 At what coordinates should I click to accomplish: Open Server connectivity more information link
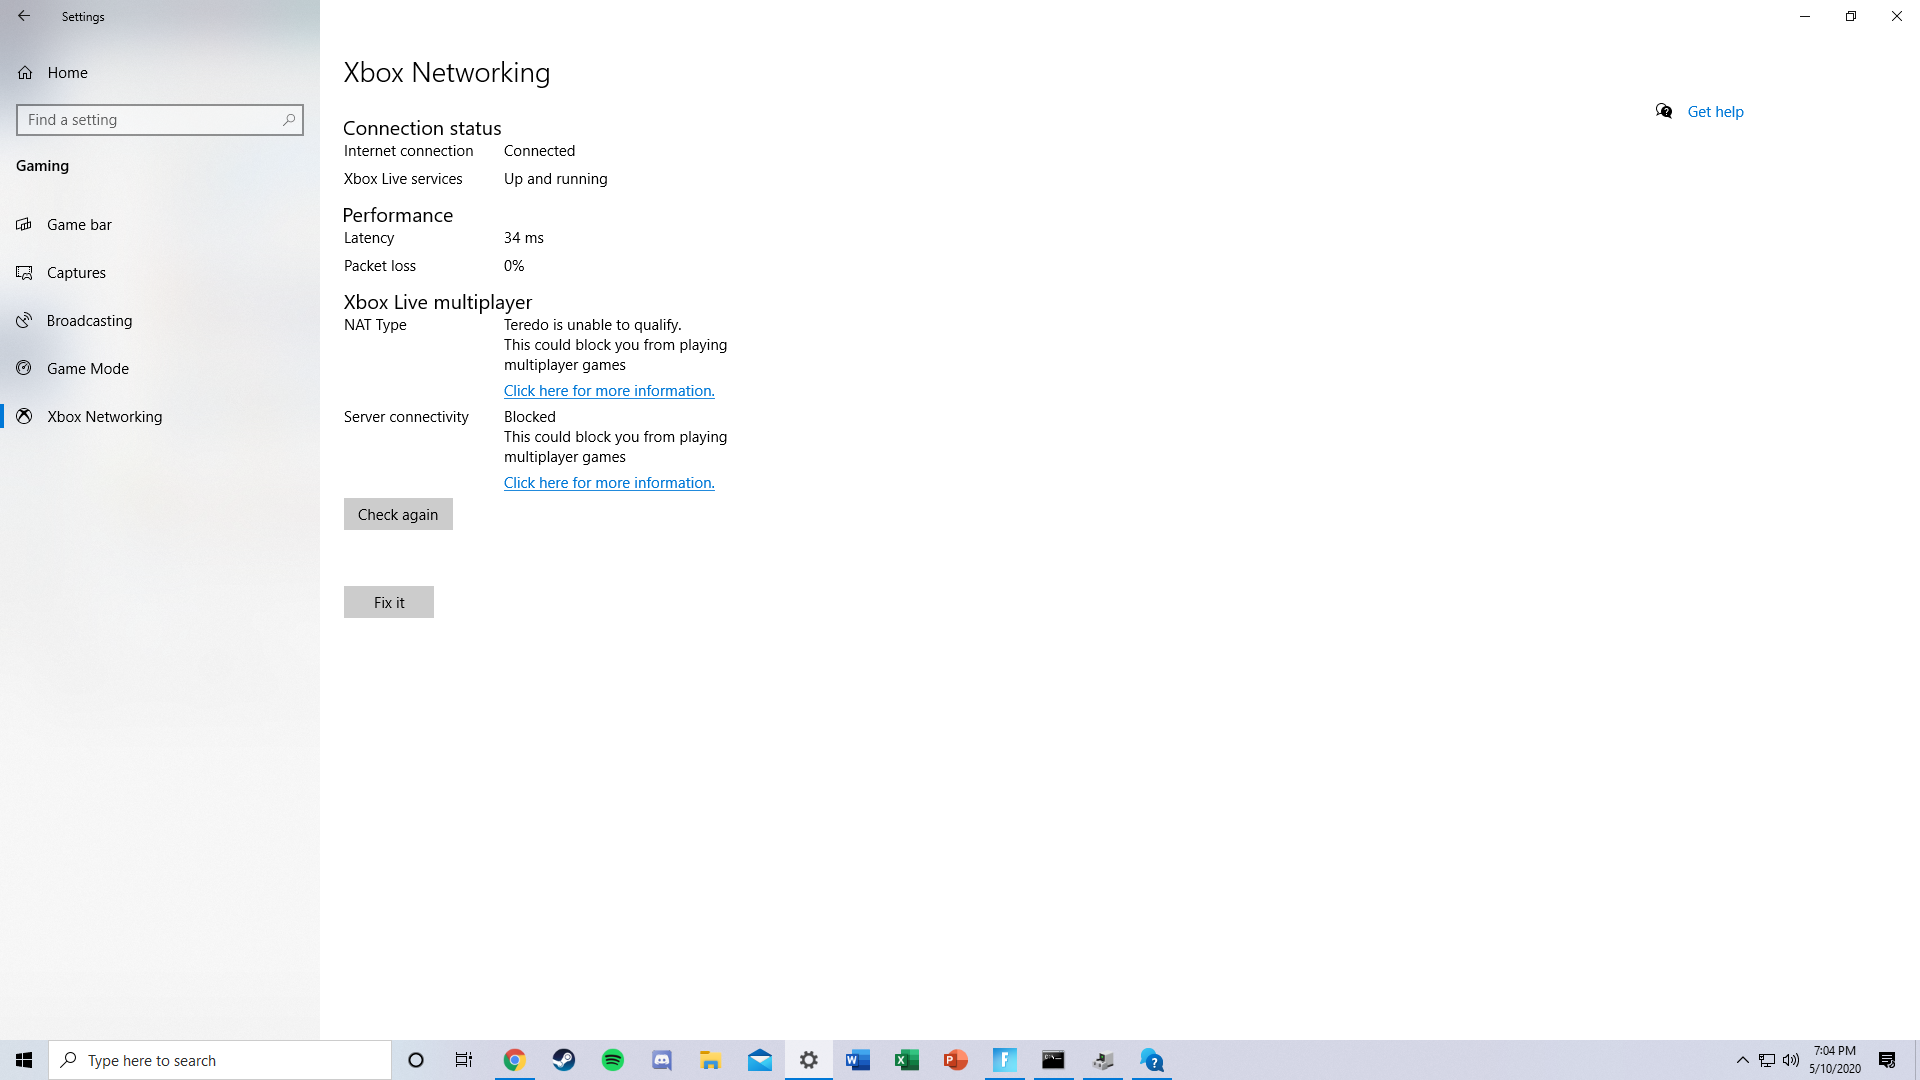pos(609,483)
